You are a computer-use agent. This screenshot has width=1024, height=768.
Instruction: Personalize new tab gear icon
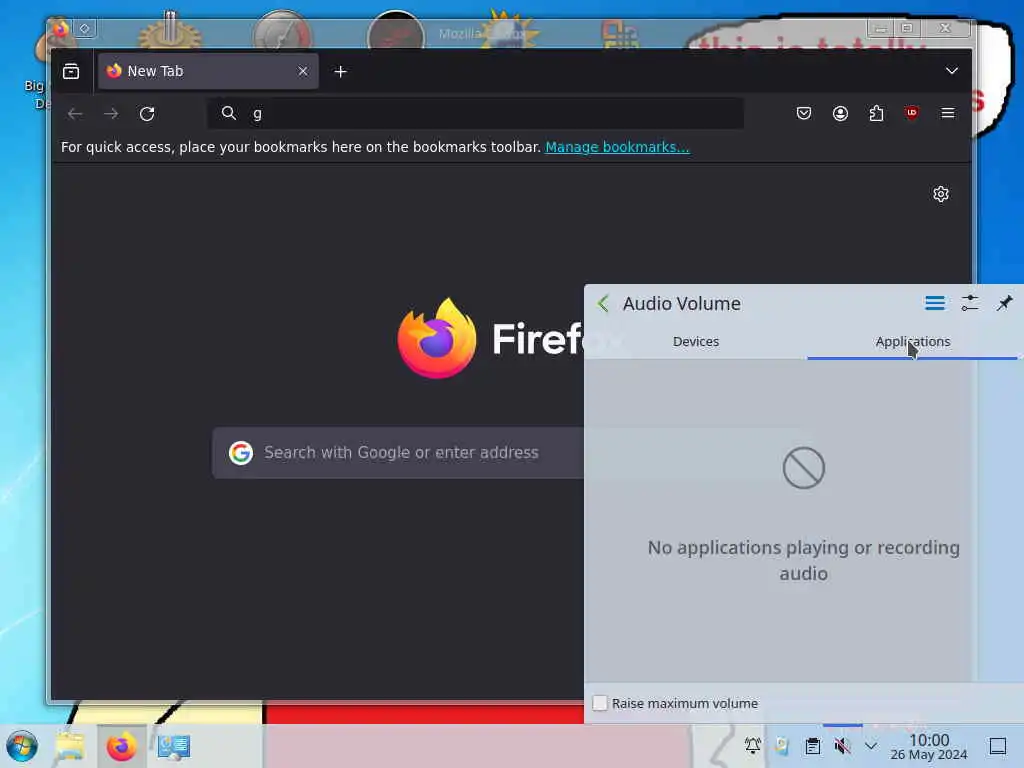[x=940, y=194]
